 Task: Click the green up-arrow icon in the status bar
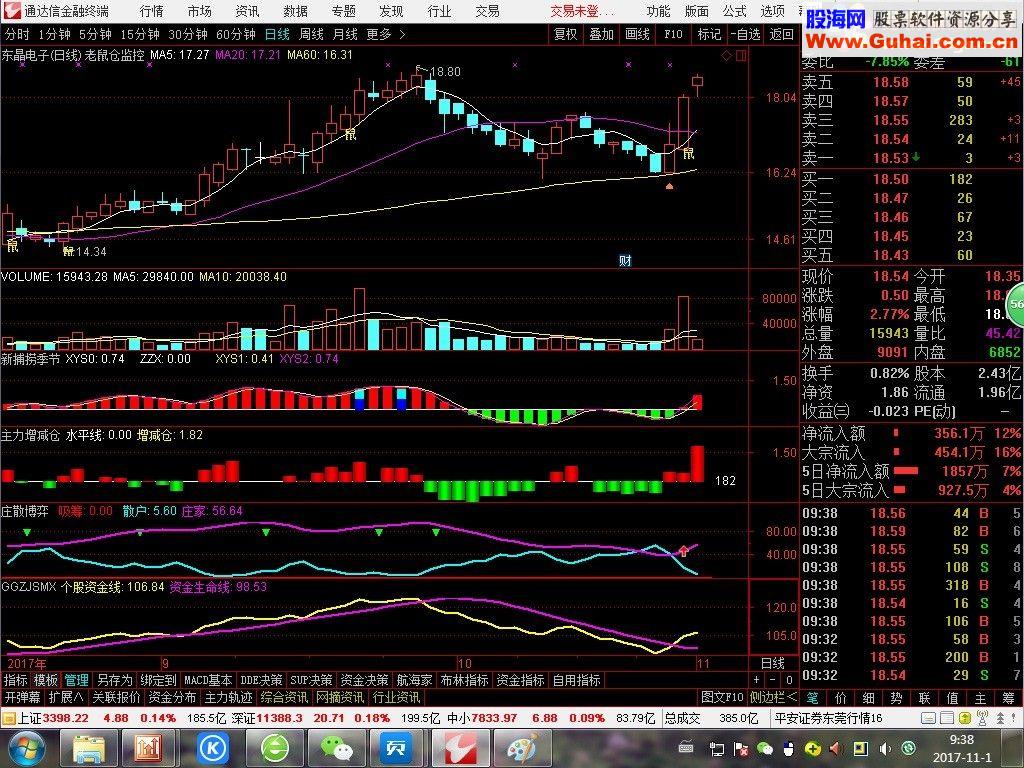click(965, 718)
